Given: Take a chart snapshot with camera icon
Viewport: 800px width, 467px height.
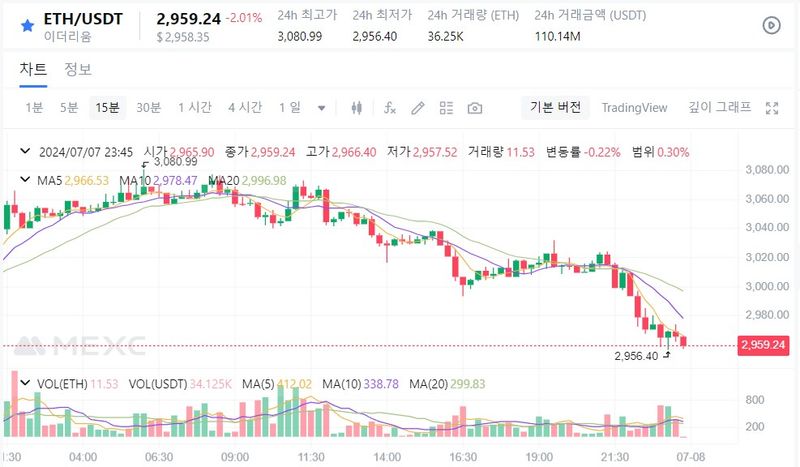Looking at the screenshot, I should point(475,108).
